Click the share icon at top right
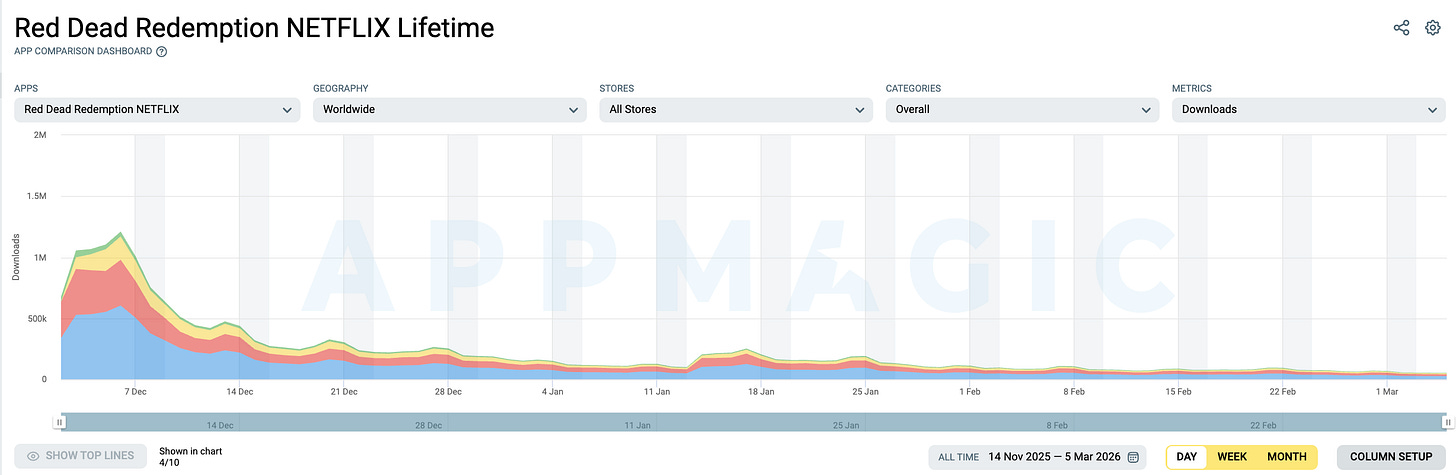Screen dimensions: 1456x475 tap(1401, 28)
